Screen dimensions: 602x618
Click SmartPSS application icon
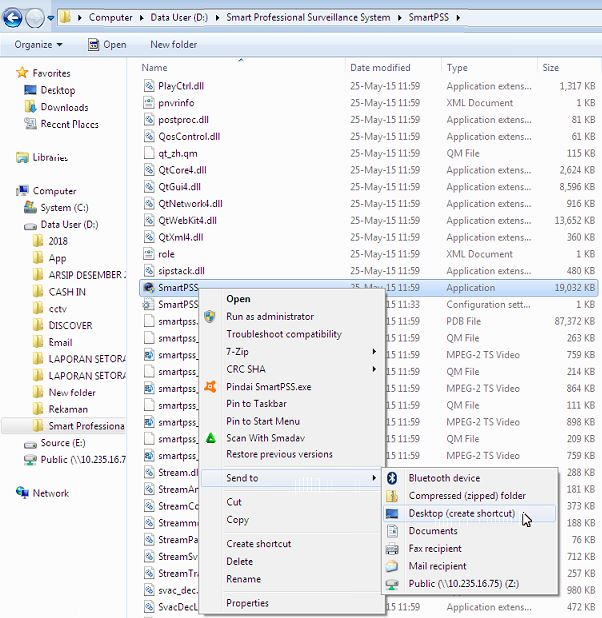[149, 288]
